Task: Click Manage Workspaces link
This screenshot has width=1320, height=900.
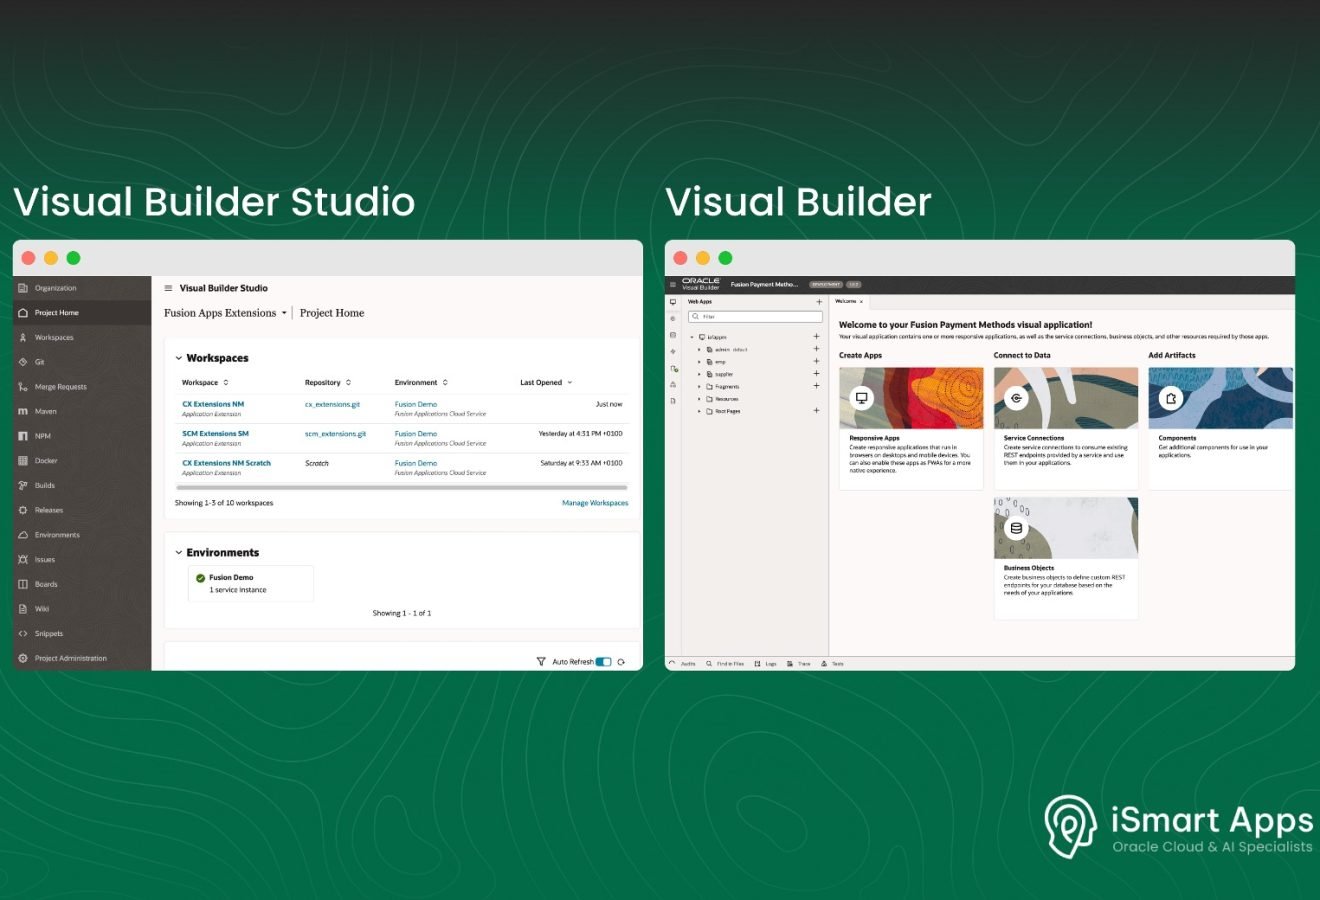Action: [595, 503]
